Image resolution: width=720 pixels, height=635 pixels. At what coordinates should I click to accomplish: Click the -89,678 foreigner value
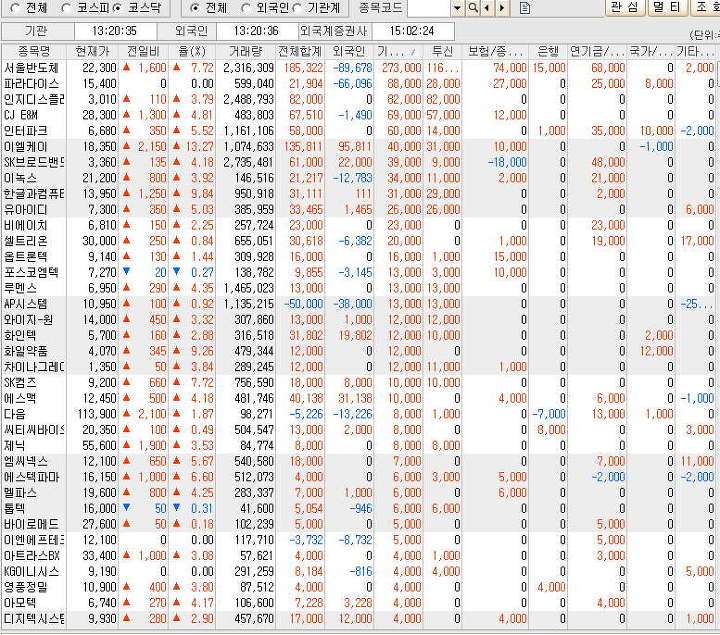pos(353,68)
